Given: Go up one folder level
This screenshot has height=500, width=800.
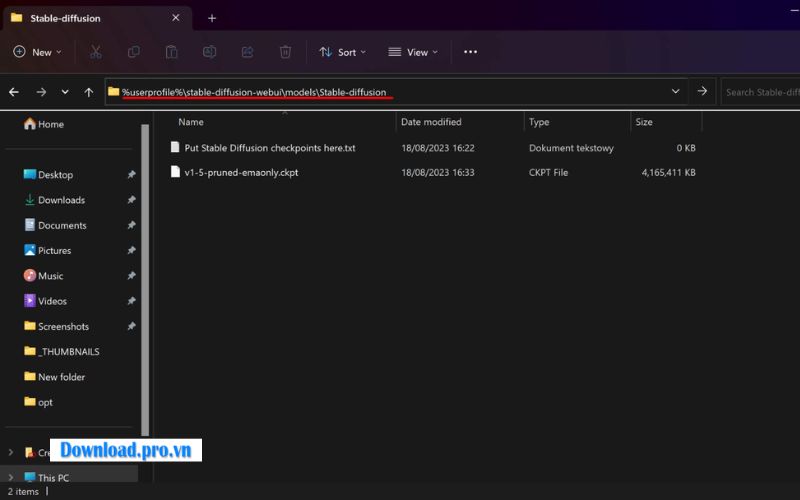Looking at the screenshot, I should (x=89, y=92).
